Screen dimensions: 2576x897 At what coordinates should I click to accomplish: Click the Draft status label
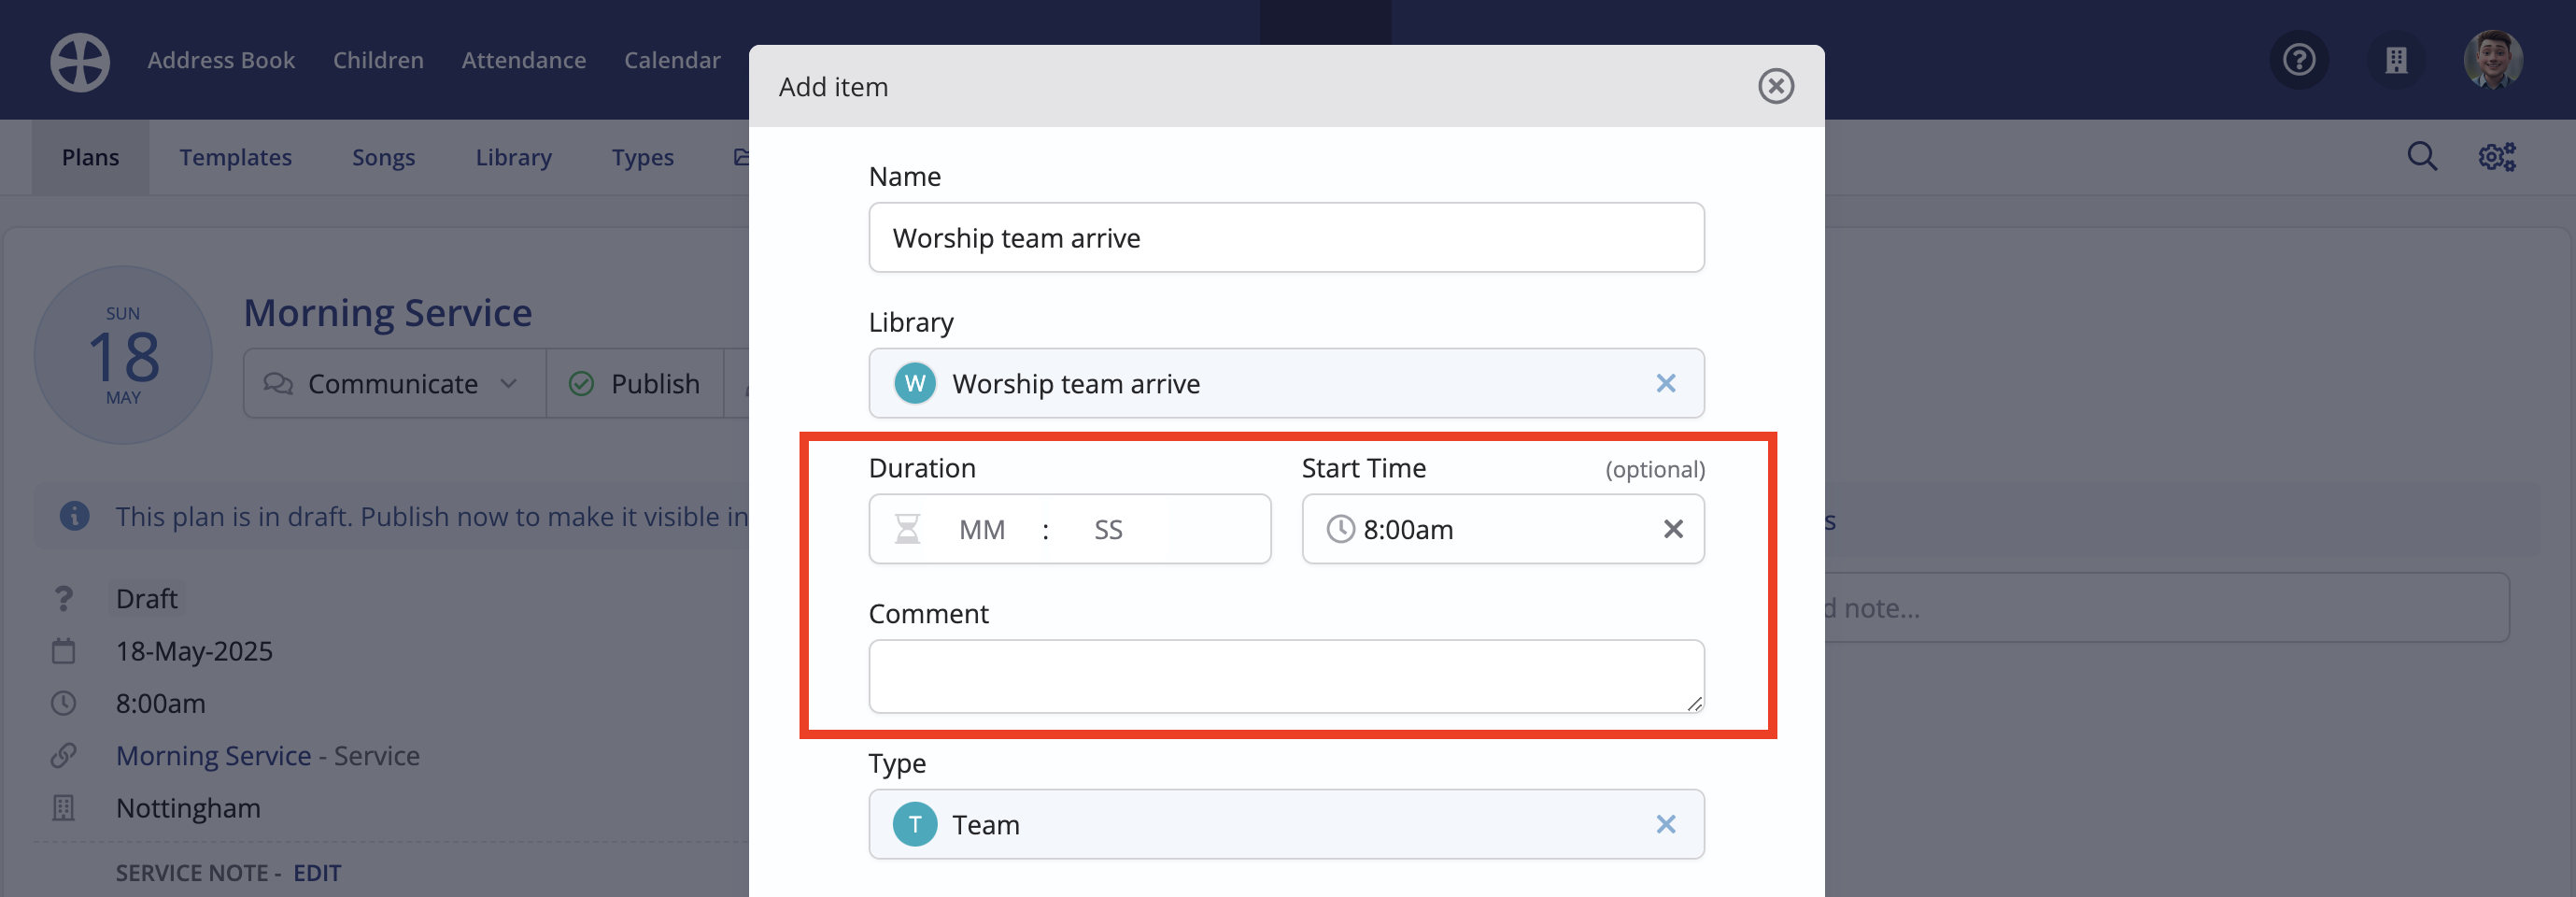click(146, 598)
